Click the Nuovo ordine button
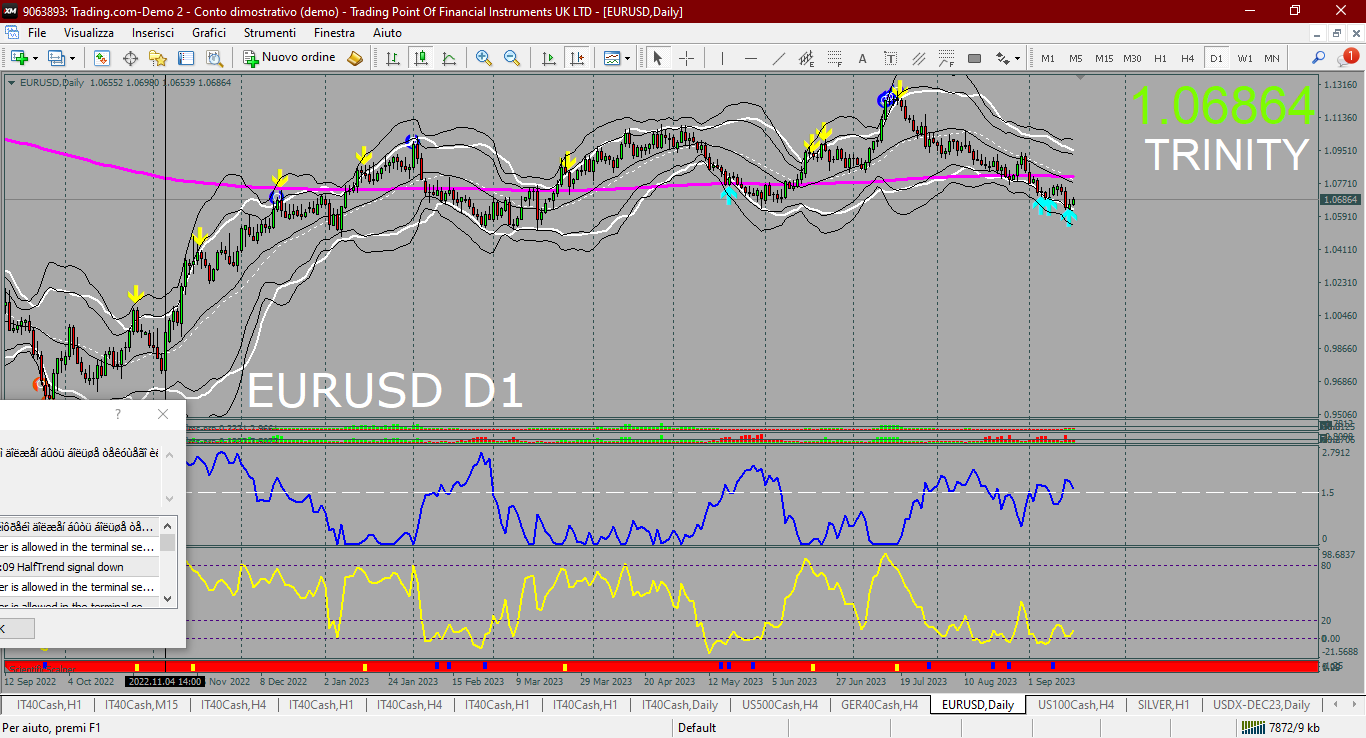This screenshot has height=738, width=1366. point(290,58)
